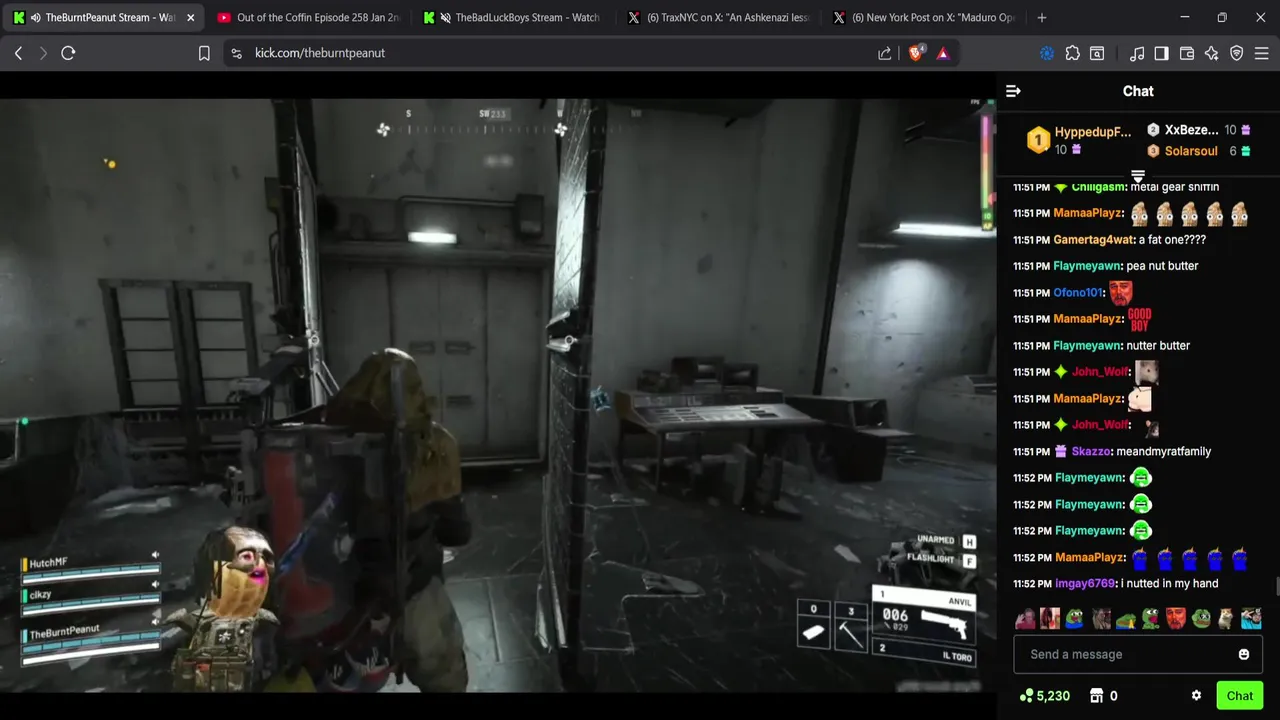Go back to the previous page

pos(18,53)
